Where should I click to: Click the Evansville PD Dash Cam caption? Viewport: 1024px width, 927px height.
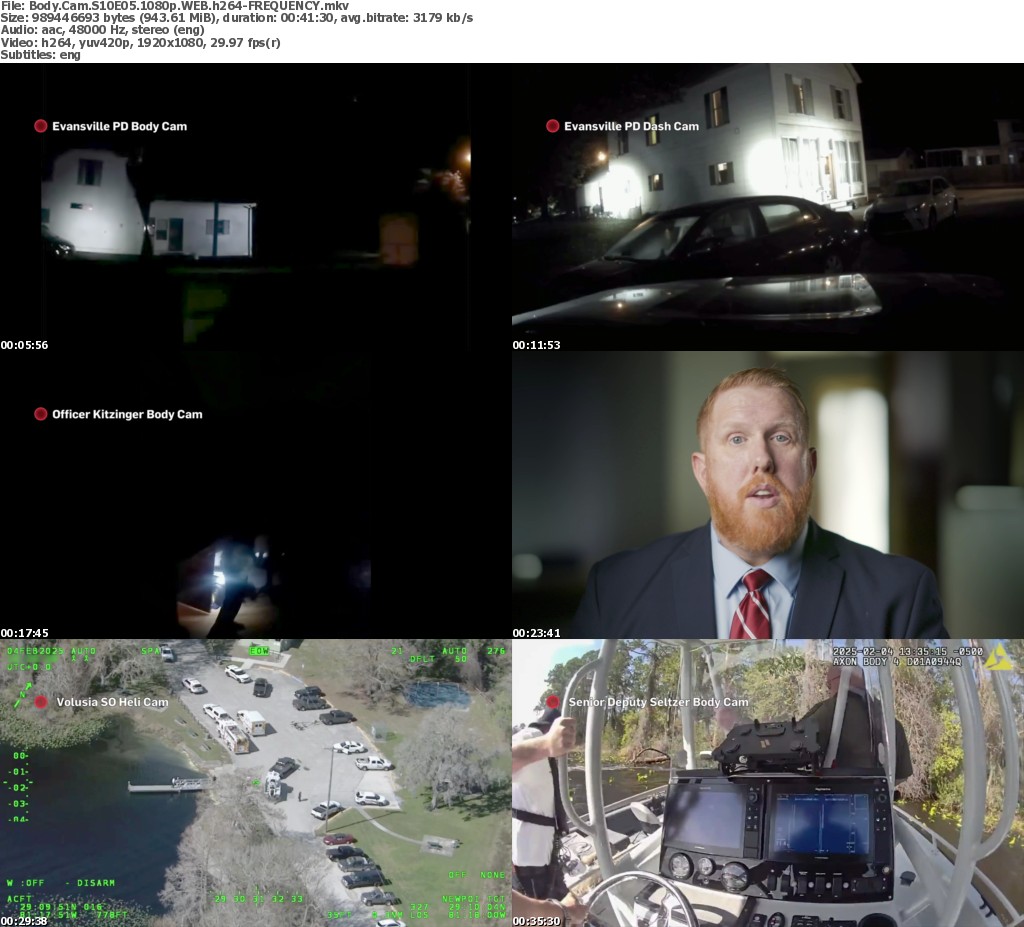coord(631,126)
